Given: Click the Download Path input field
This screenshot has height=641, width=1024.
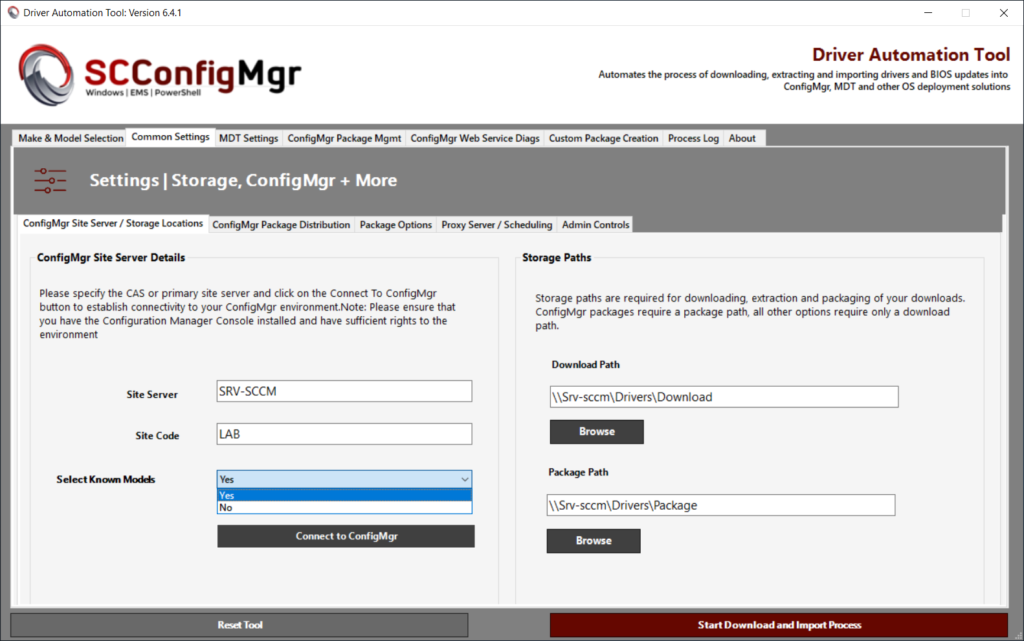Looking at the screenshot, I should coord(724,397).
